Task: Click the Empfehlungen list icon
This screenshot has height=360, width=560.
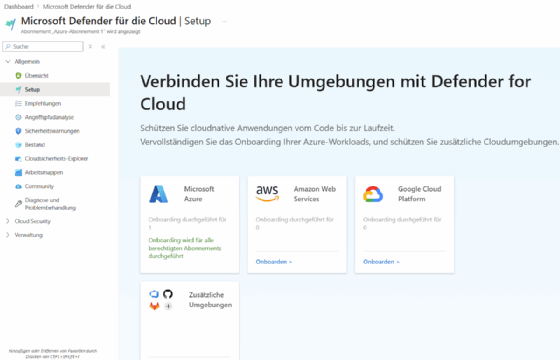Action: pyautogui.click(x=18, y=103)
